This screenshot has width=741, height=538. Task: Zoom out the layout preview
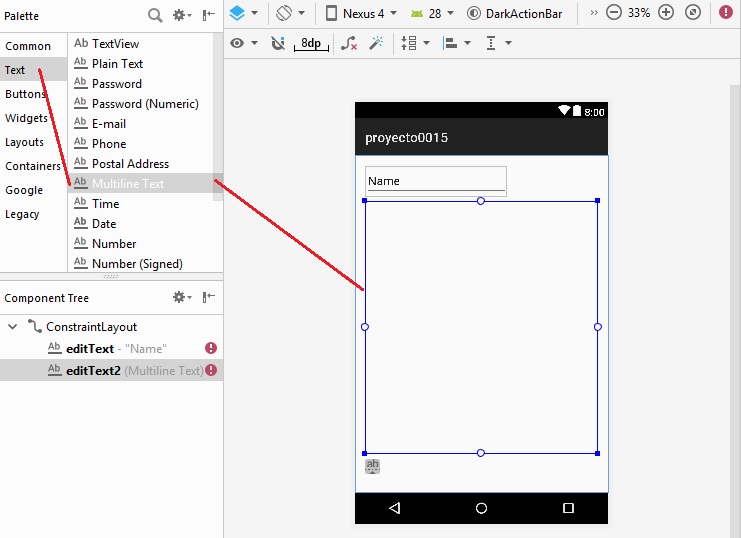click(x=614, y=13)
